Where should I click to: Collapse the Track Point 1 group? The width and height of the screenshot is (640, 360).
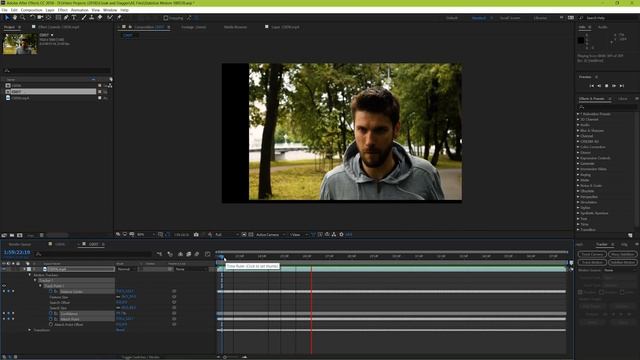40,286
